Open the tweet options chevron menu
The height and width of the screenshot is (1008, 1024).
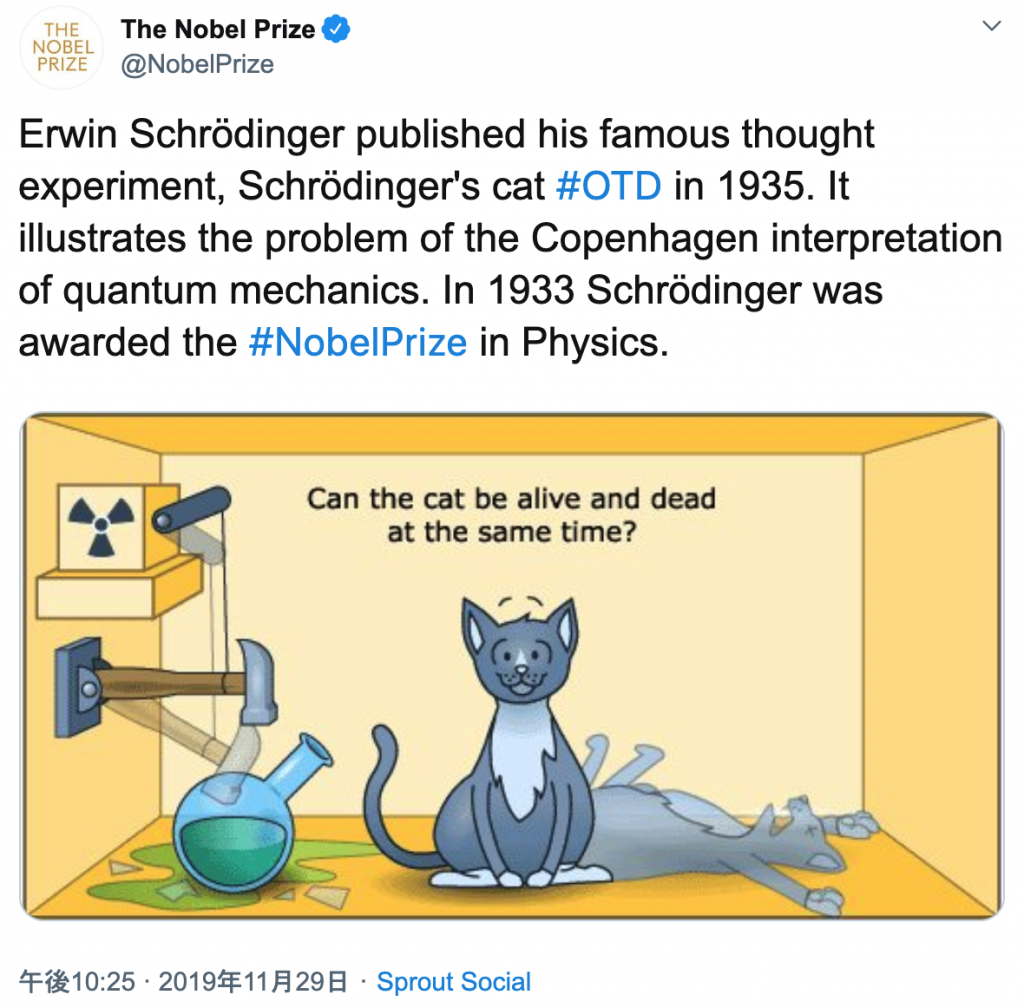[991, 27]
